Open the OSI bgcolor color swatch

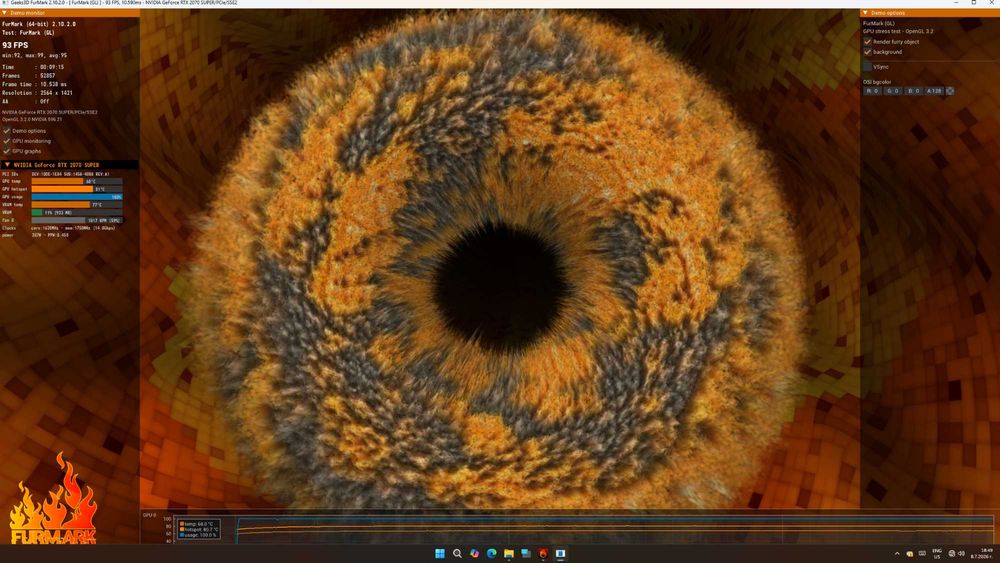[x=950, y=91]
